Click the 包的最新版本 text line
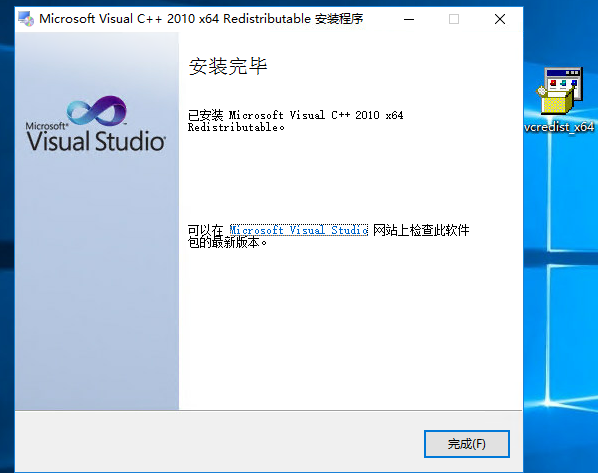 coord(227,242)
